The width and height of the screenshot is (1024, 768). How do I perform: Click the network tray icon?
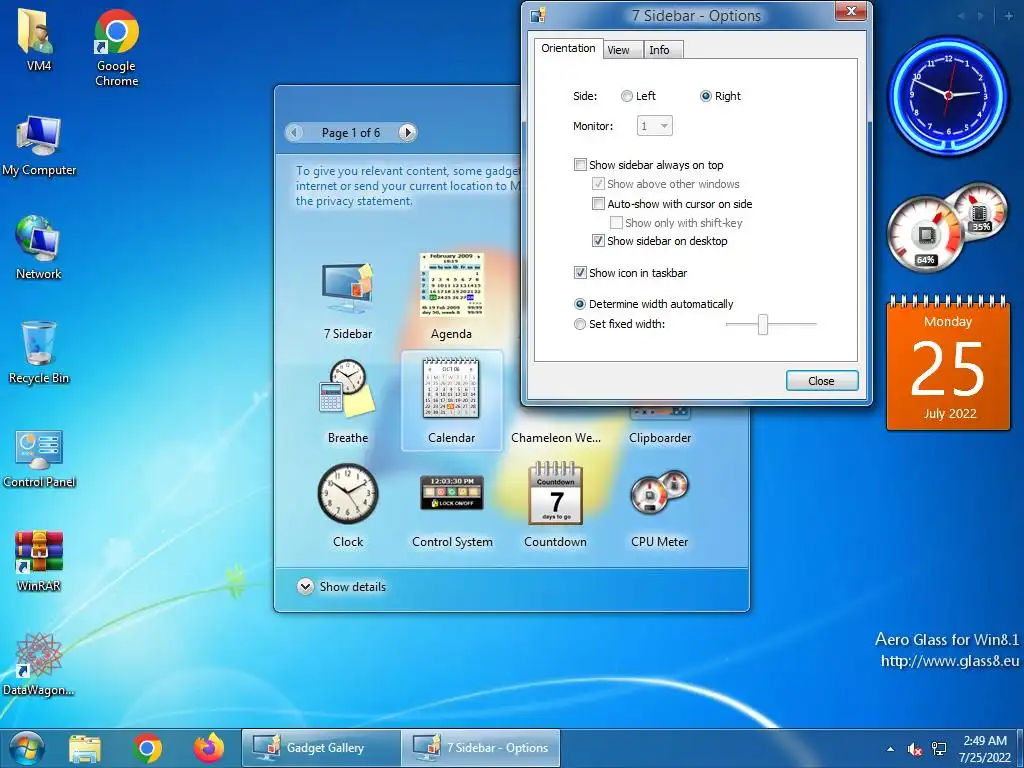(939, 749)
